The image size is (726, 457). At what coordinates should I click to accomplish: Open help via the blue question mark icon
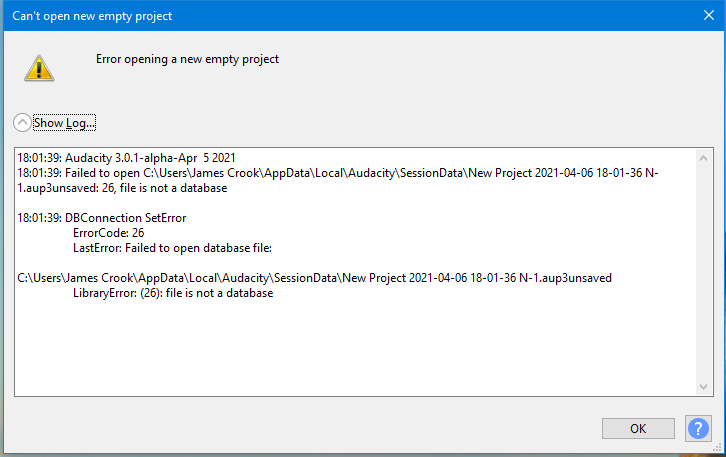698,428
